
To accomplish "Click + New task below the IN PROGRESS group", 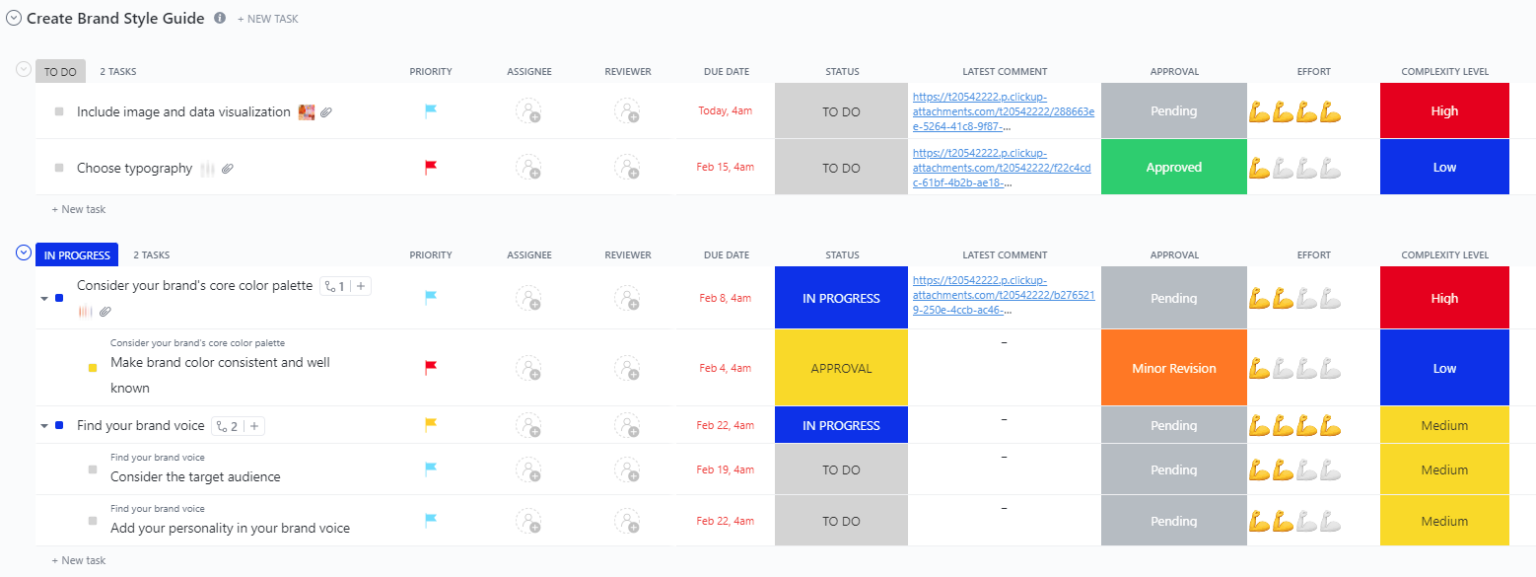I will 78,560.
